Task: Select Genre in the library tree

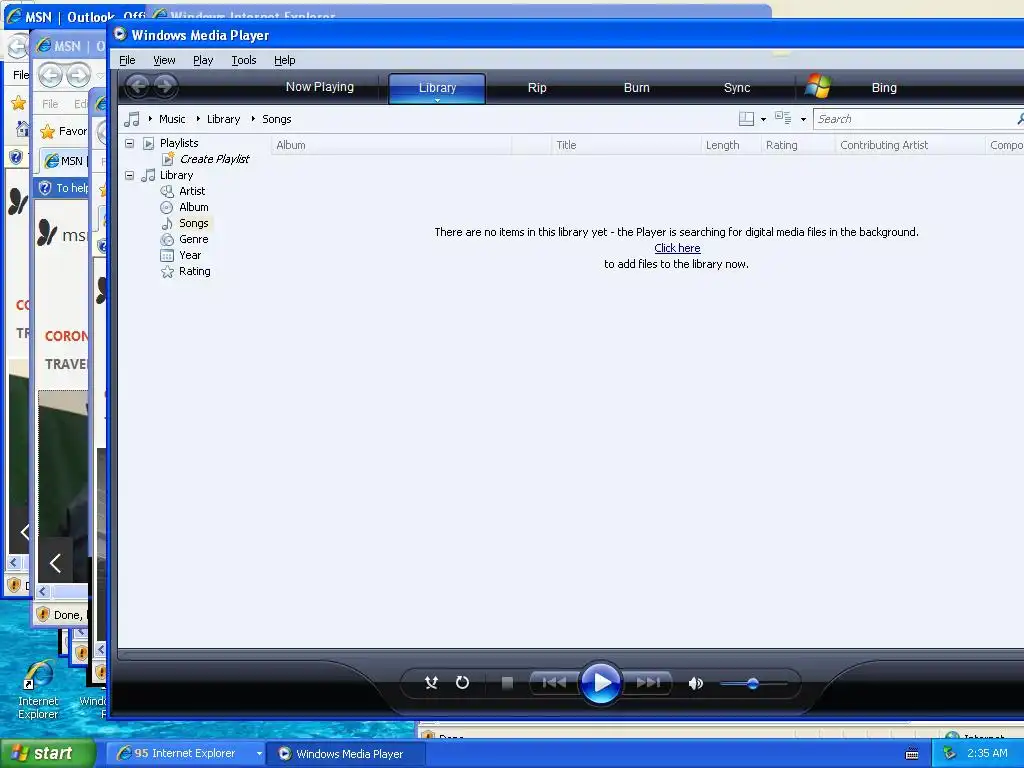Action: [x=193, y=239]
